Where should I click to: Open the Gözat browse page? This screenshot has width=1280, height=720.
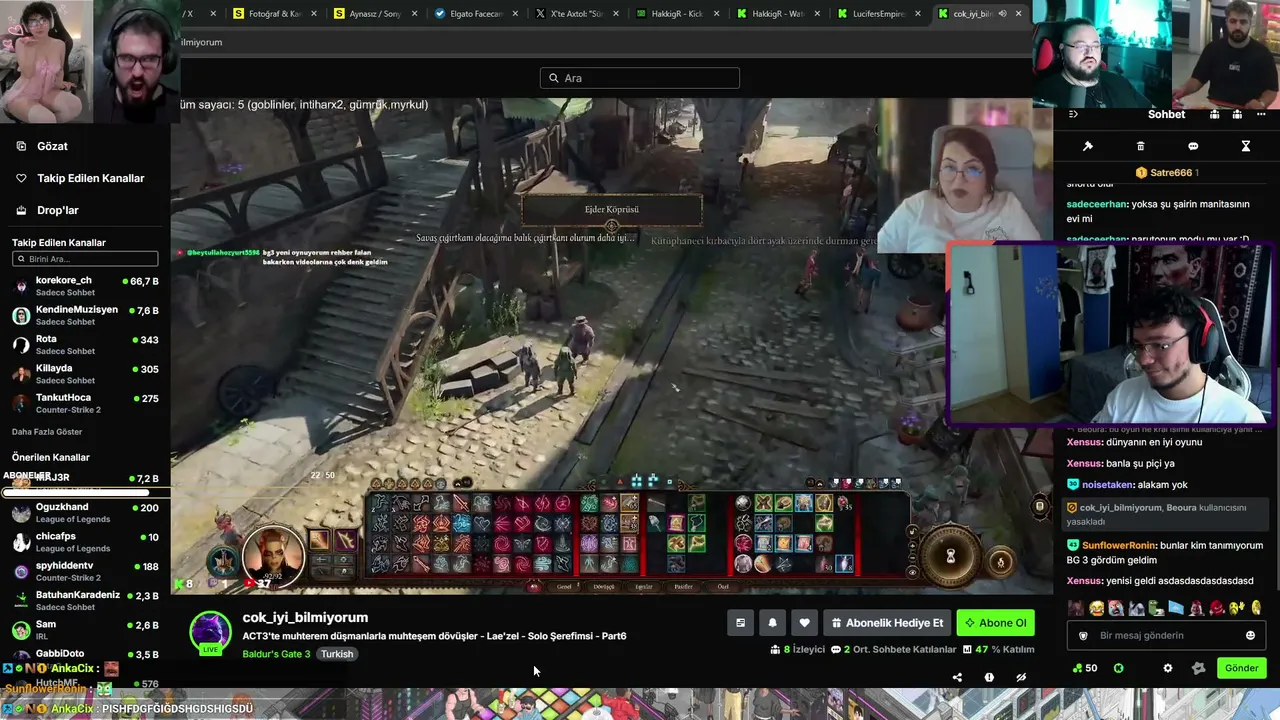(42, 146)
